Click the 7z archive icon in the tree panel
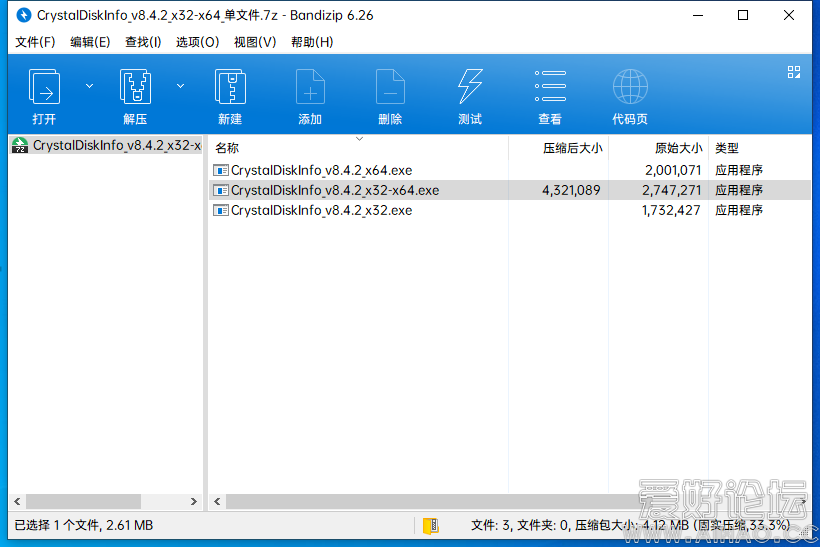This screenshot has width=820, height=547. click(20, 145)
